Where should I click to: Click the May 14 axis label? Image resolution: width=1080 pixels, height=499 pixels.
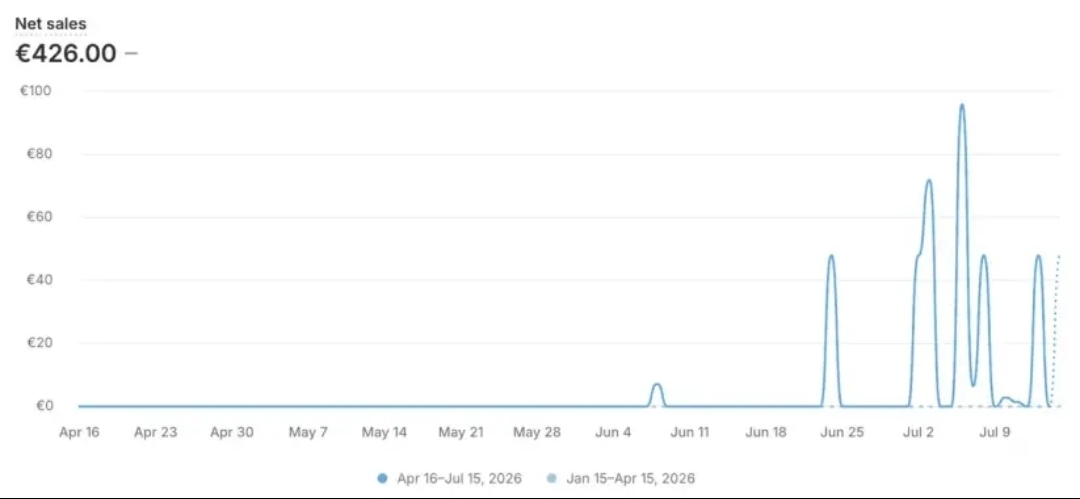pyautogui.click(x=384, y=433)
